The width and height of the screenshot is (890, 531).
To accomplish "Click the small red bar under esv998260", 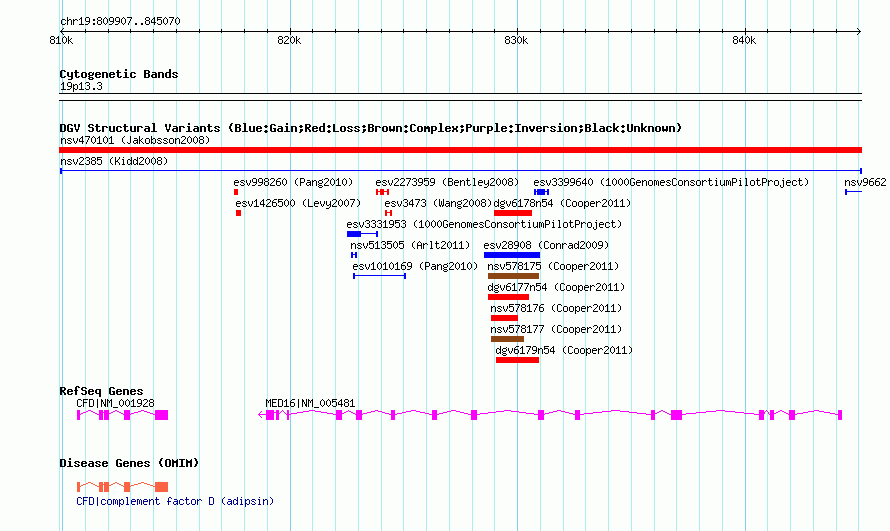I will tap(236, 192).
